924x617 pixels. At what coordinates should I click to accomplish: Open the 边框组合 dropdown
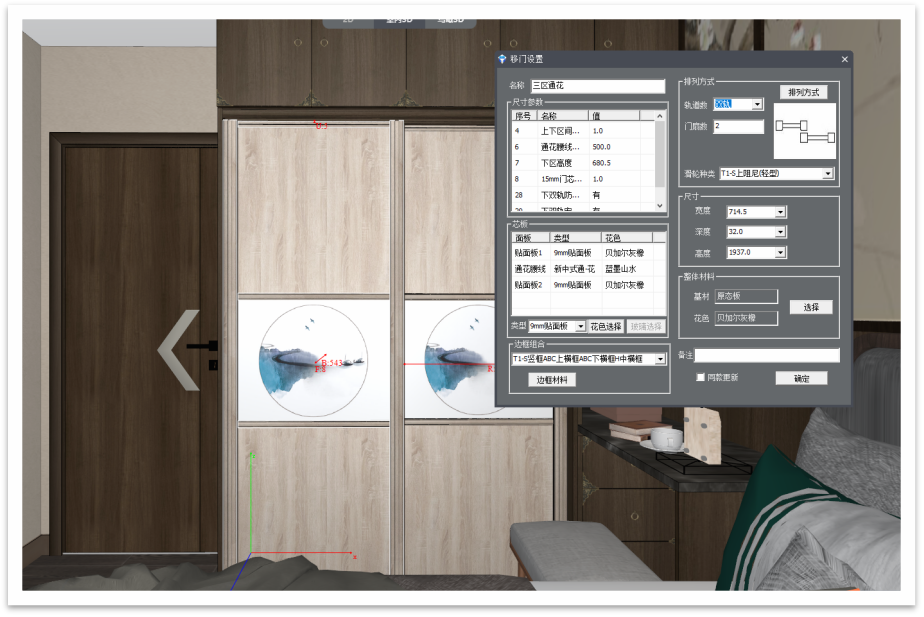660,359
